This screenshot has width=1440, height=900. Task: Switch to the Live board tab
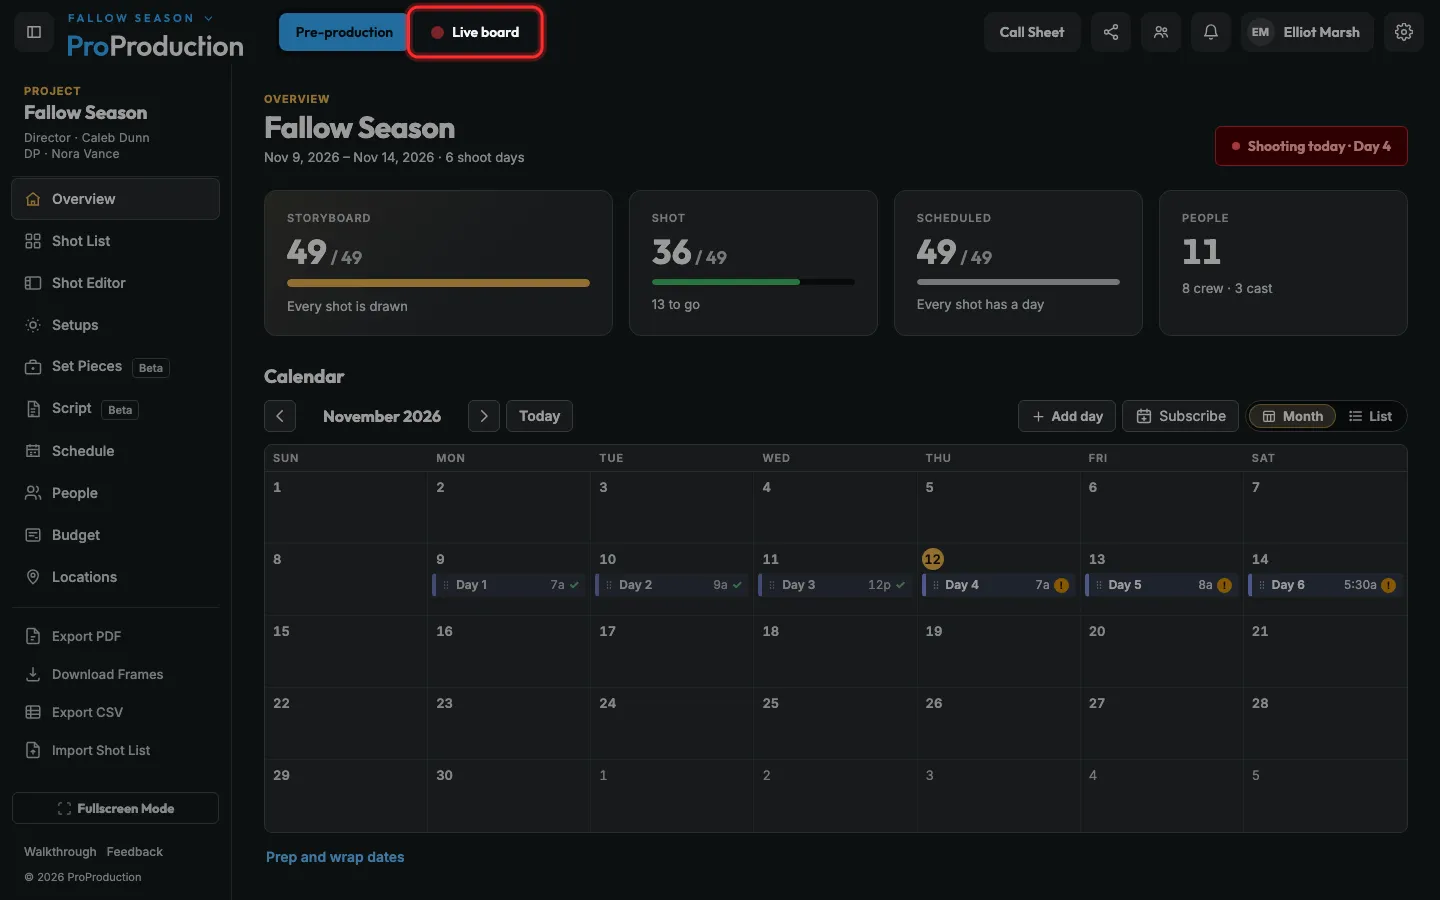click(x=475, y=32)
